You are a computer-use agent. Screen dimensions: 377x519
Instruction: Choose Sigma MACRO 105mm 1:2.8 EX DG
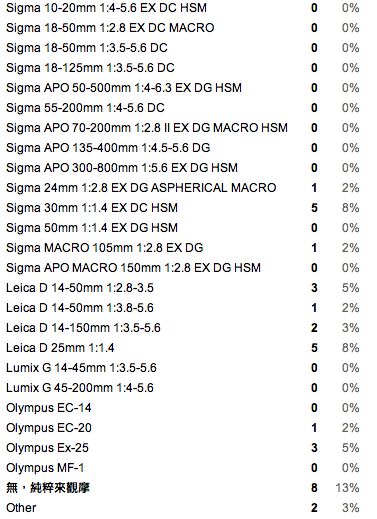click(x=104, y=248)
